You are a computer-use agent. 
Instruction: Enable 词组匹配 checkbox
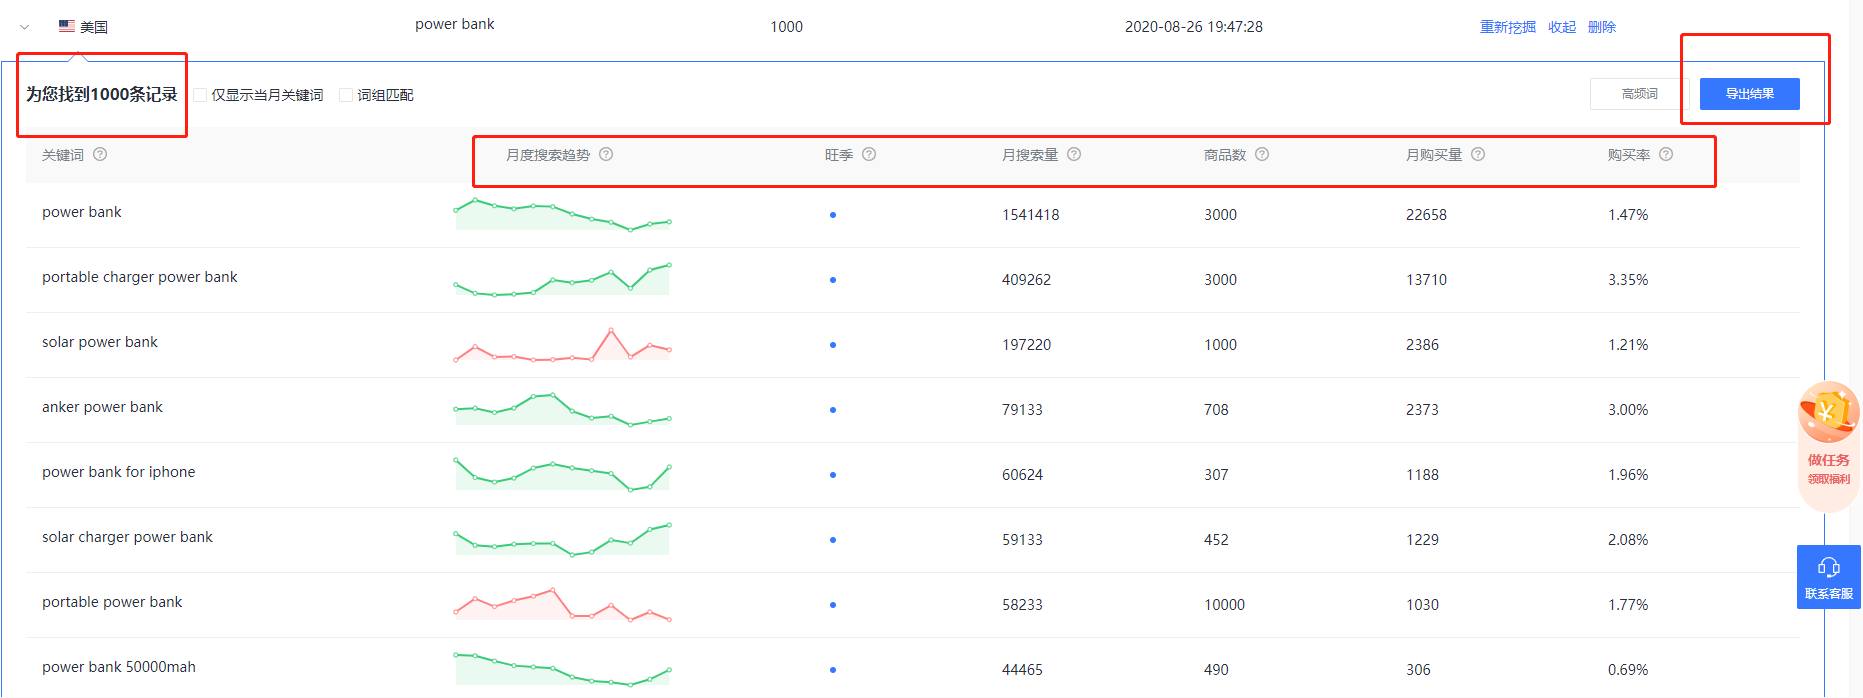point(346,95)
